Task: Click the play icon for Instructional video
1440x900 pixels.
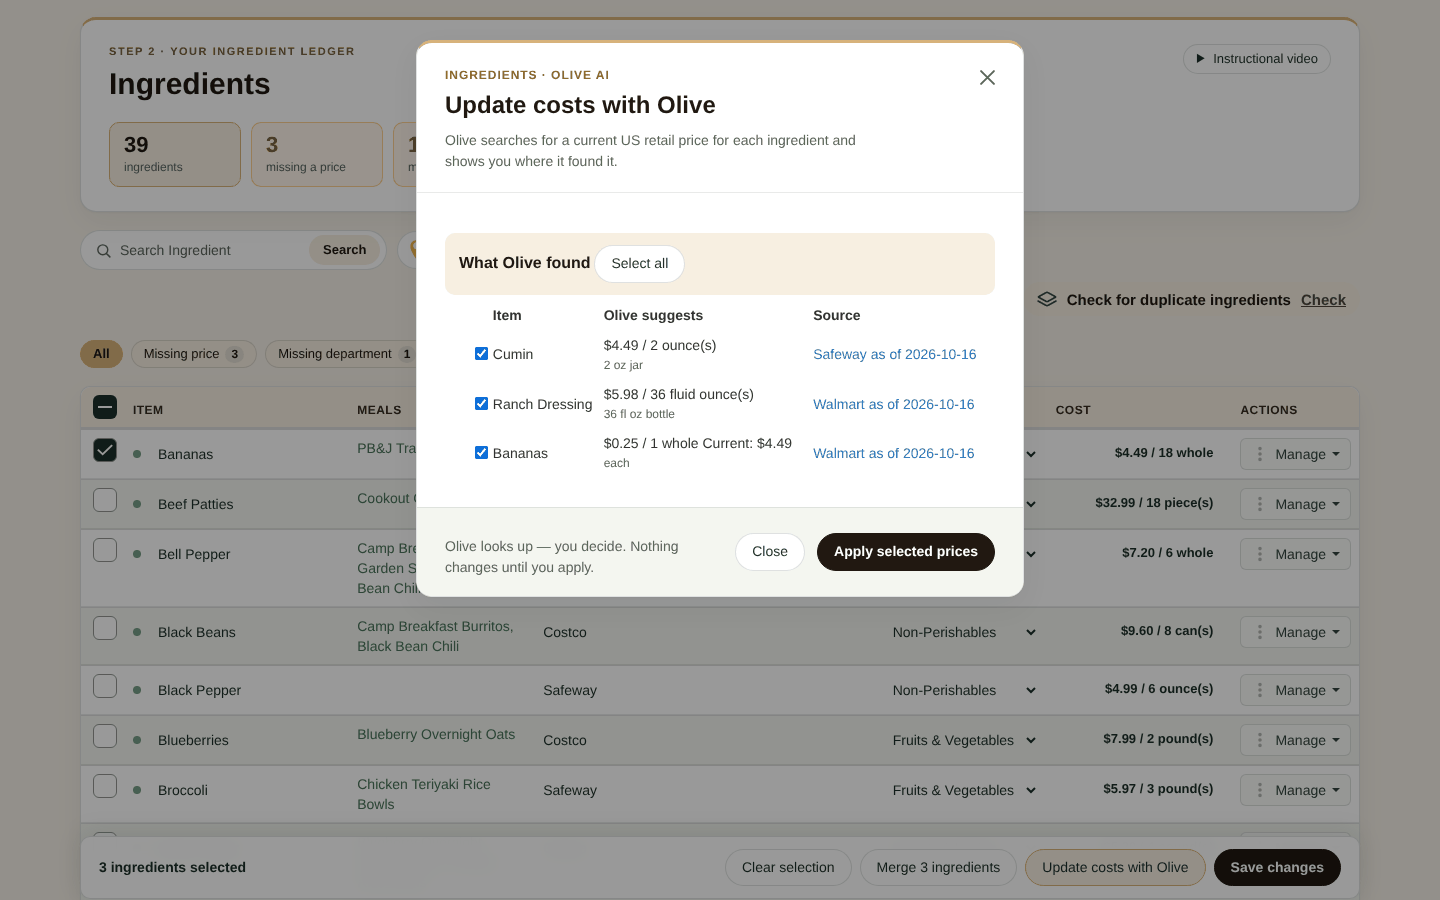Action: click(1201, 59)
